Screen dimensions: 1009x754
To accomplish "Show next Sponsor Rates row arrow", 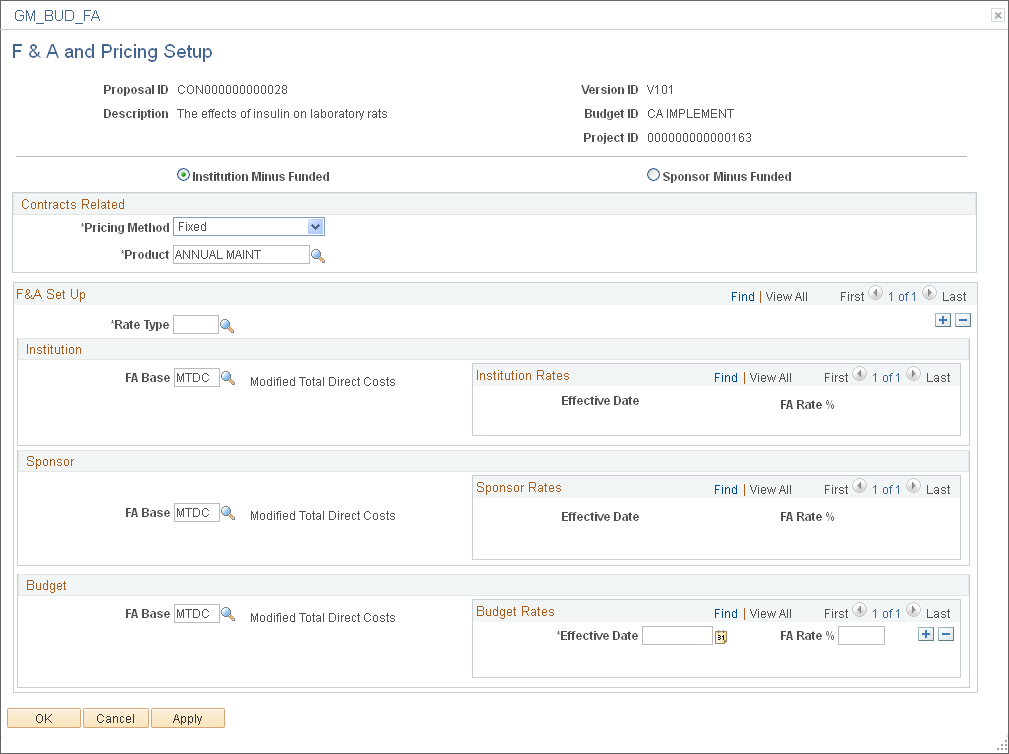I will (x=913, y=486).
